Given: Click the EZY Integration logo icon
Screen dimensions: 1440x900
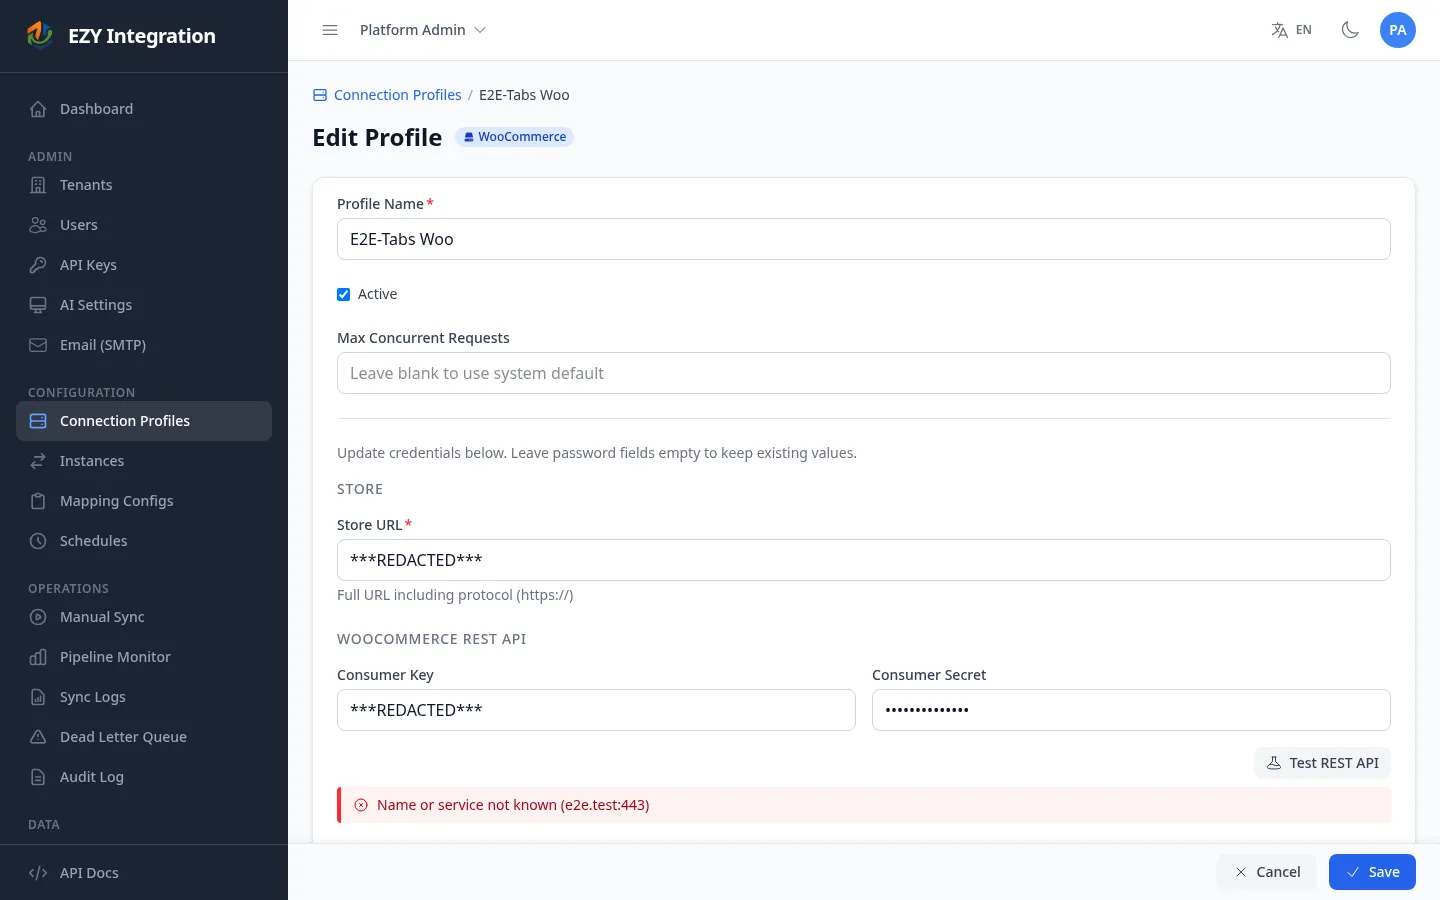Looking at the screenshot, I should (x=40, y=35).
